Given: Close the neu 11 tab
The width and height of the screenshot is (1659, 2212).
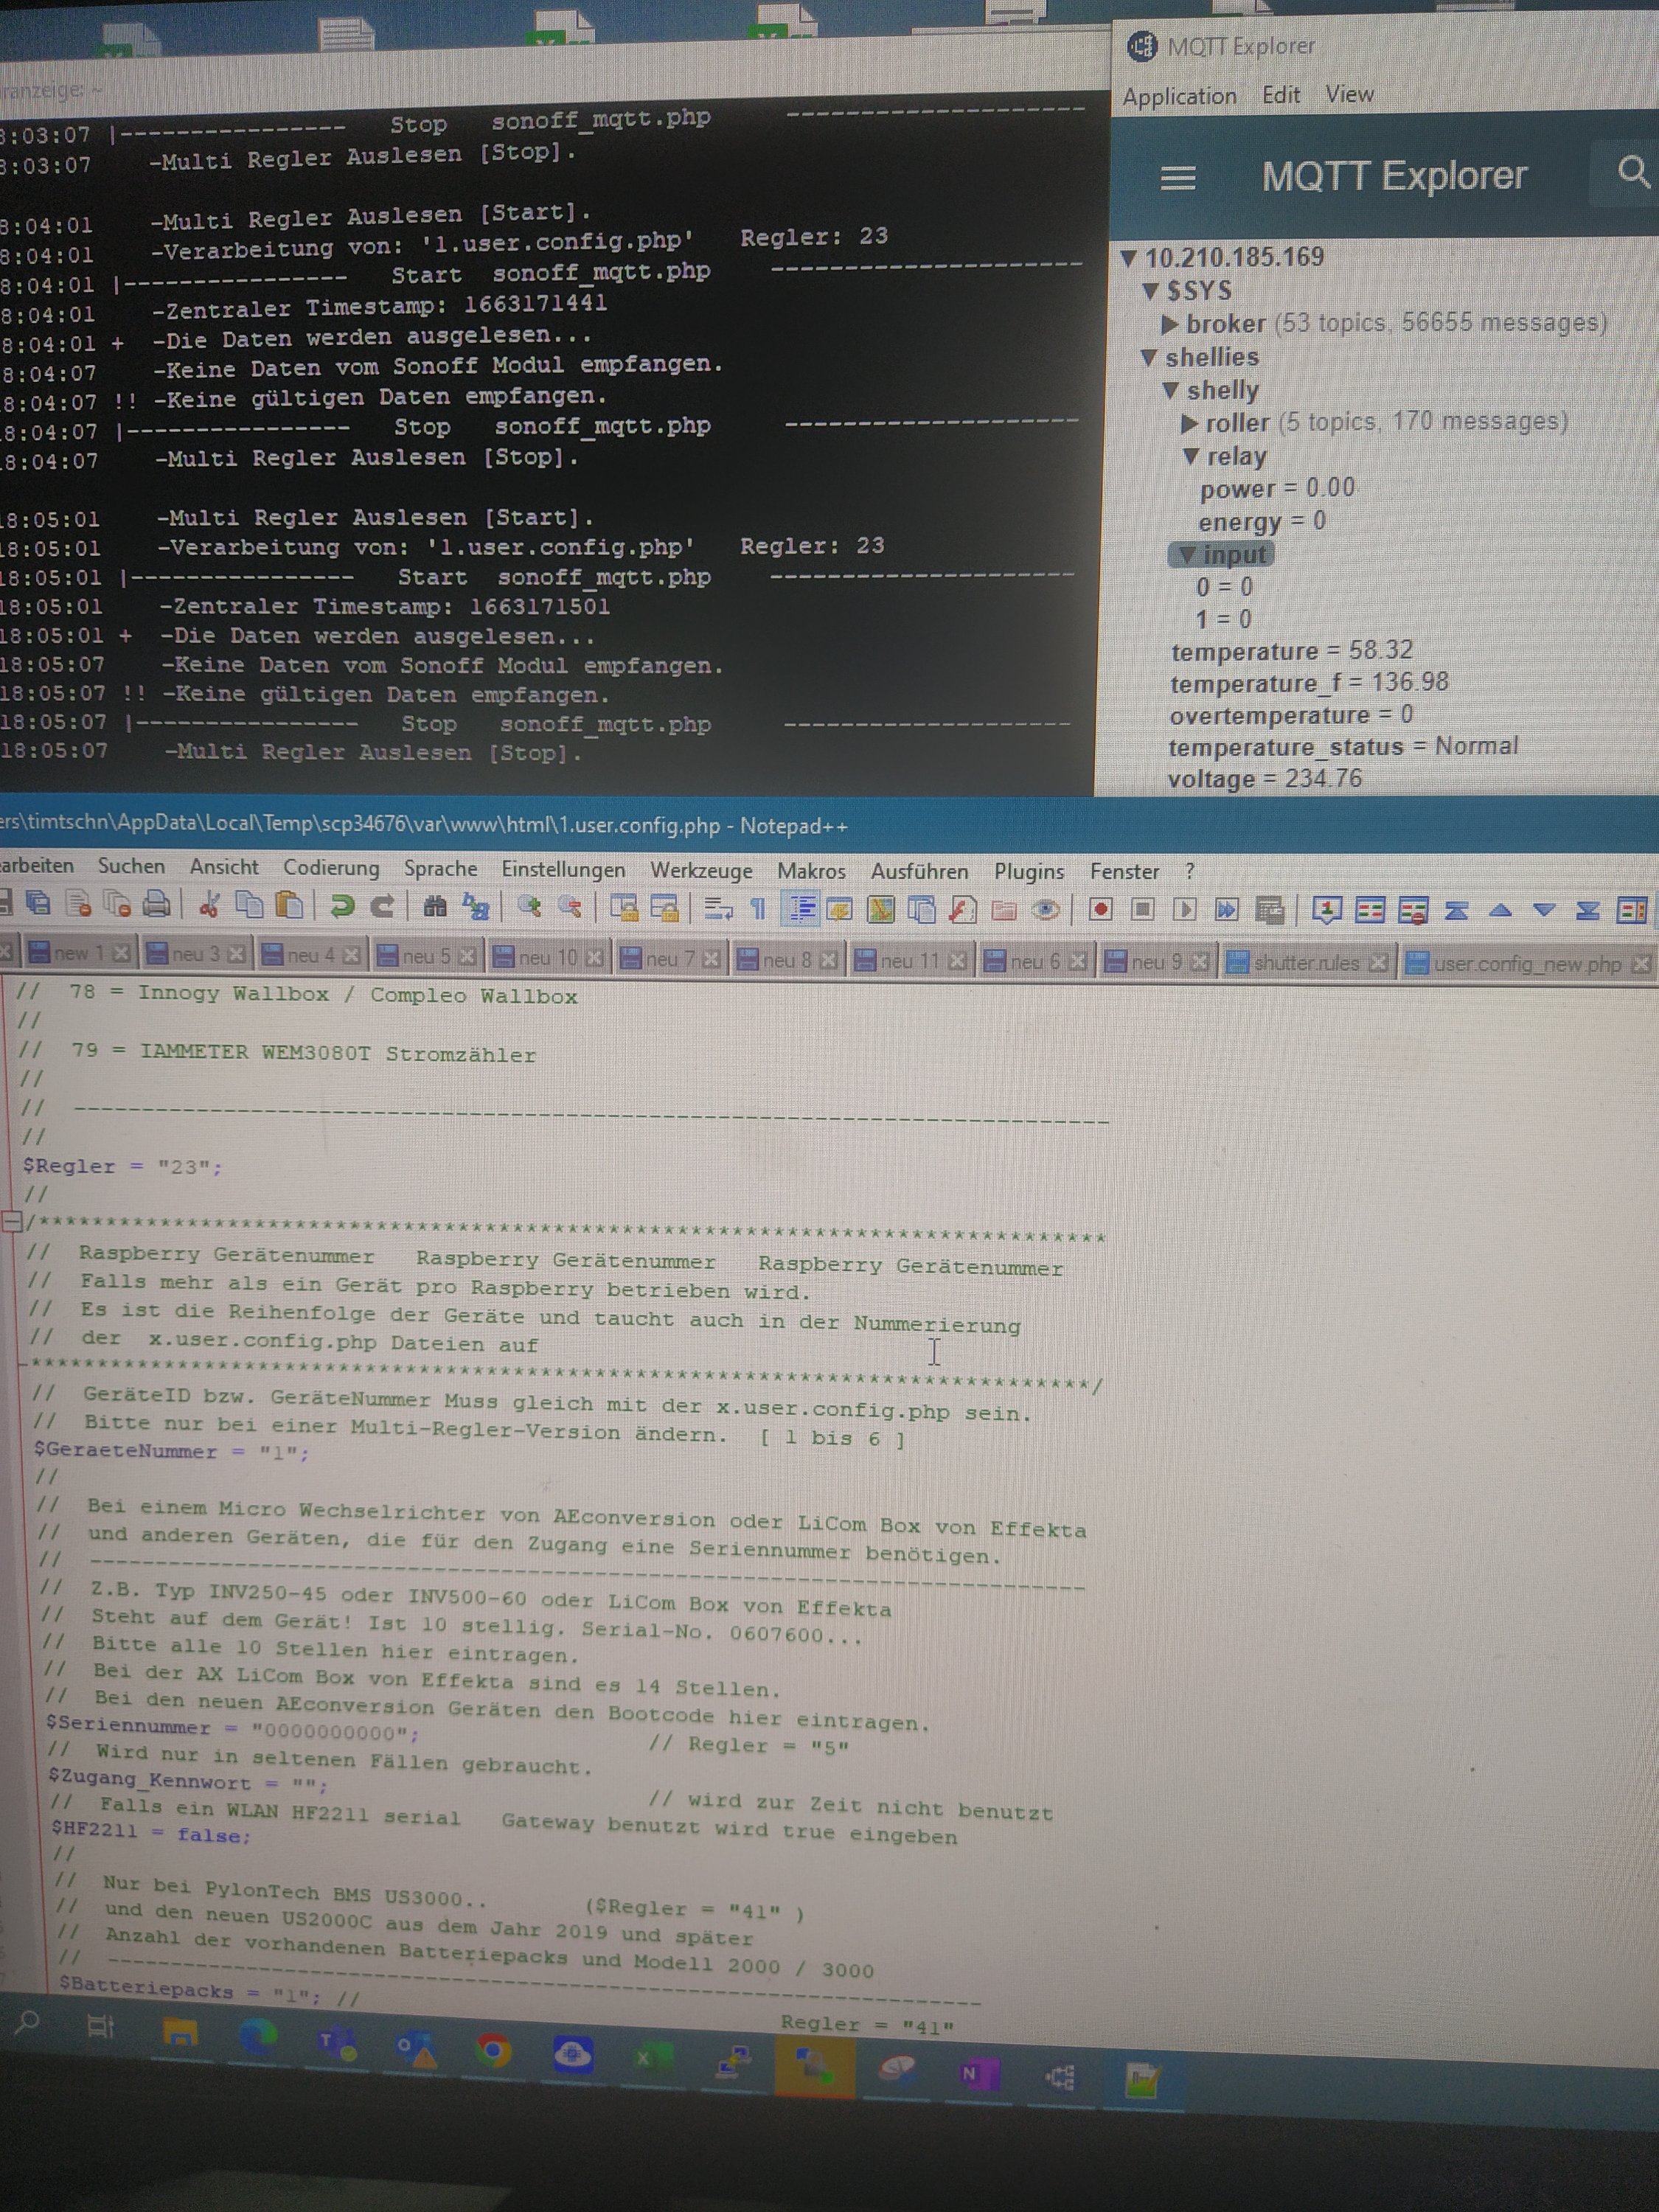Looking at the screenshot, I should click(957, 961).
